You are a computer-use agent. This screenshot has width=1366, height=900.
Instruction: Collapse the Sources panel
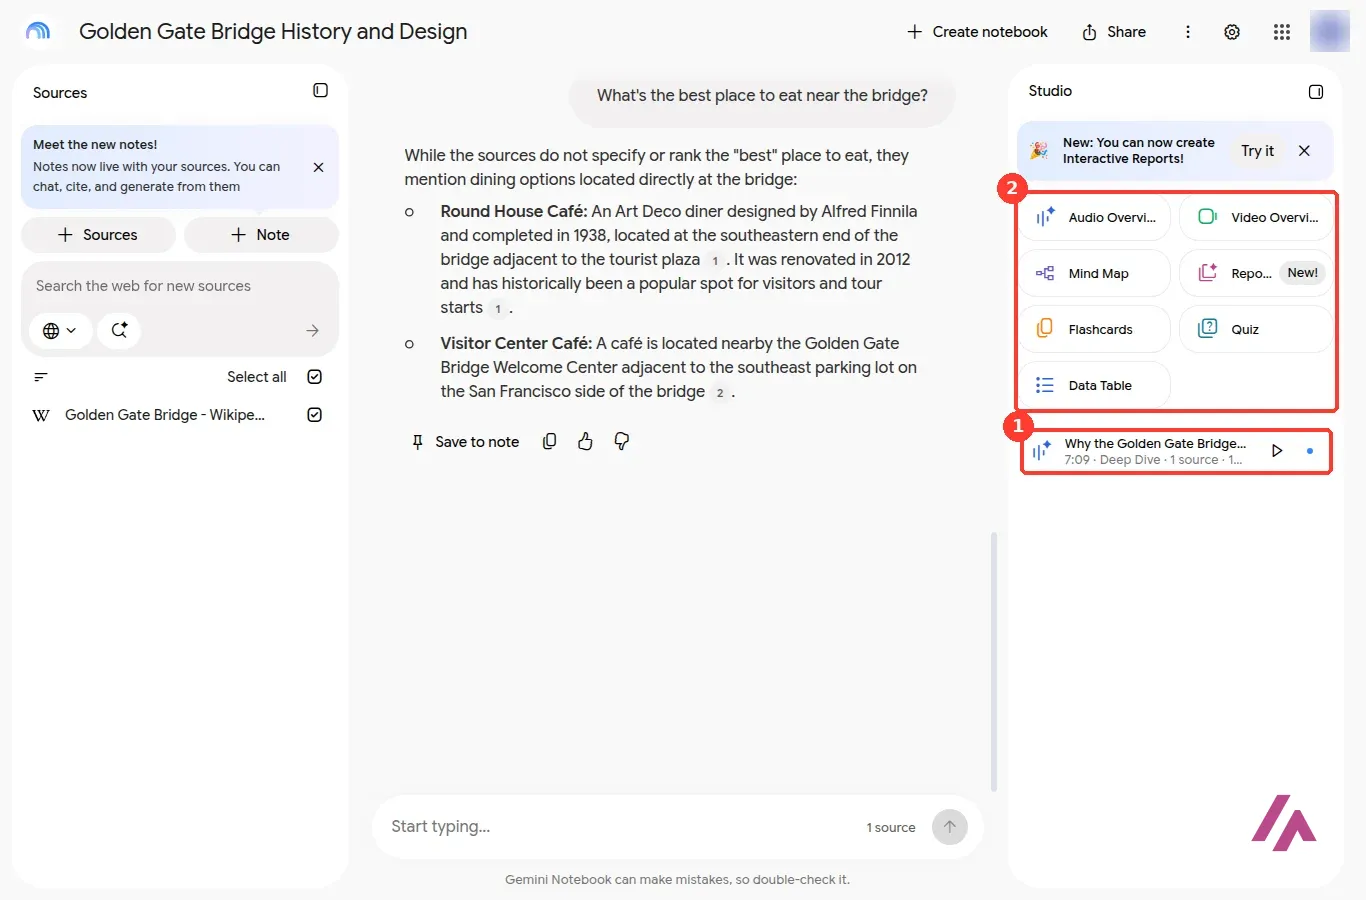point(320,90)
